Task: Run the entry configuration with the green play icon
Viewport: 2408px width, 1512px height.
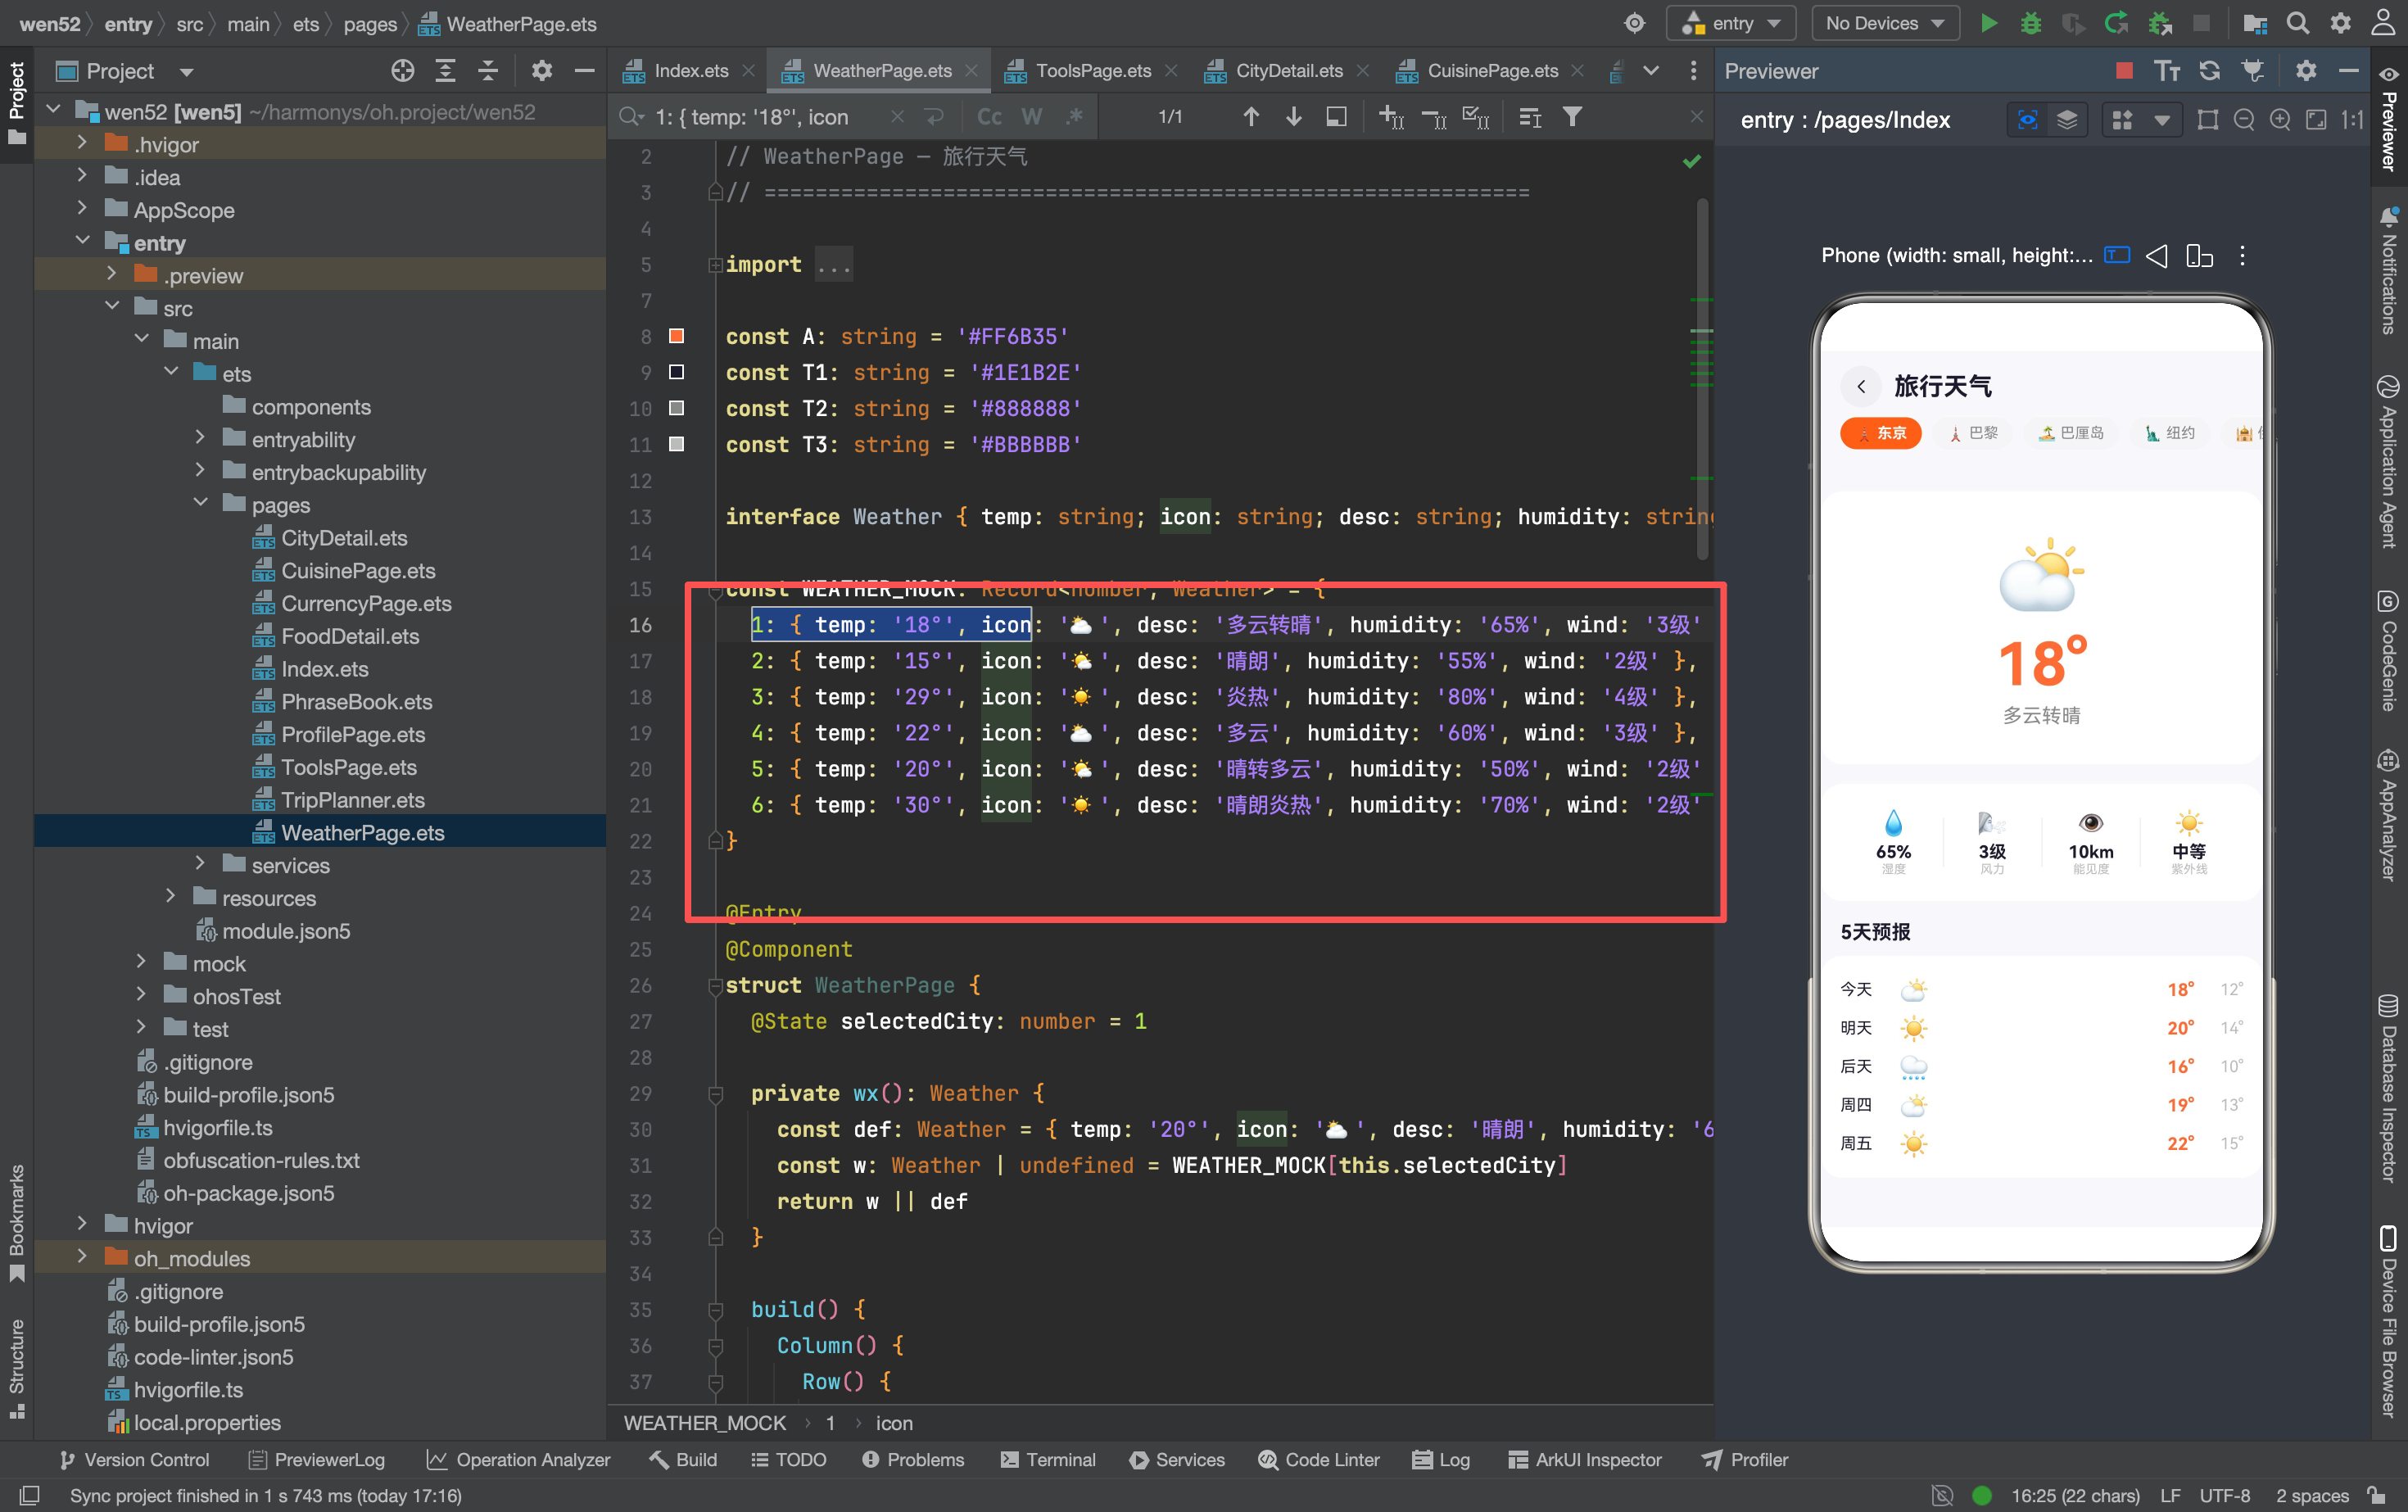Action: click(x=1989, y=23)
